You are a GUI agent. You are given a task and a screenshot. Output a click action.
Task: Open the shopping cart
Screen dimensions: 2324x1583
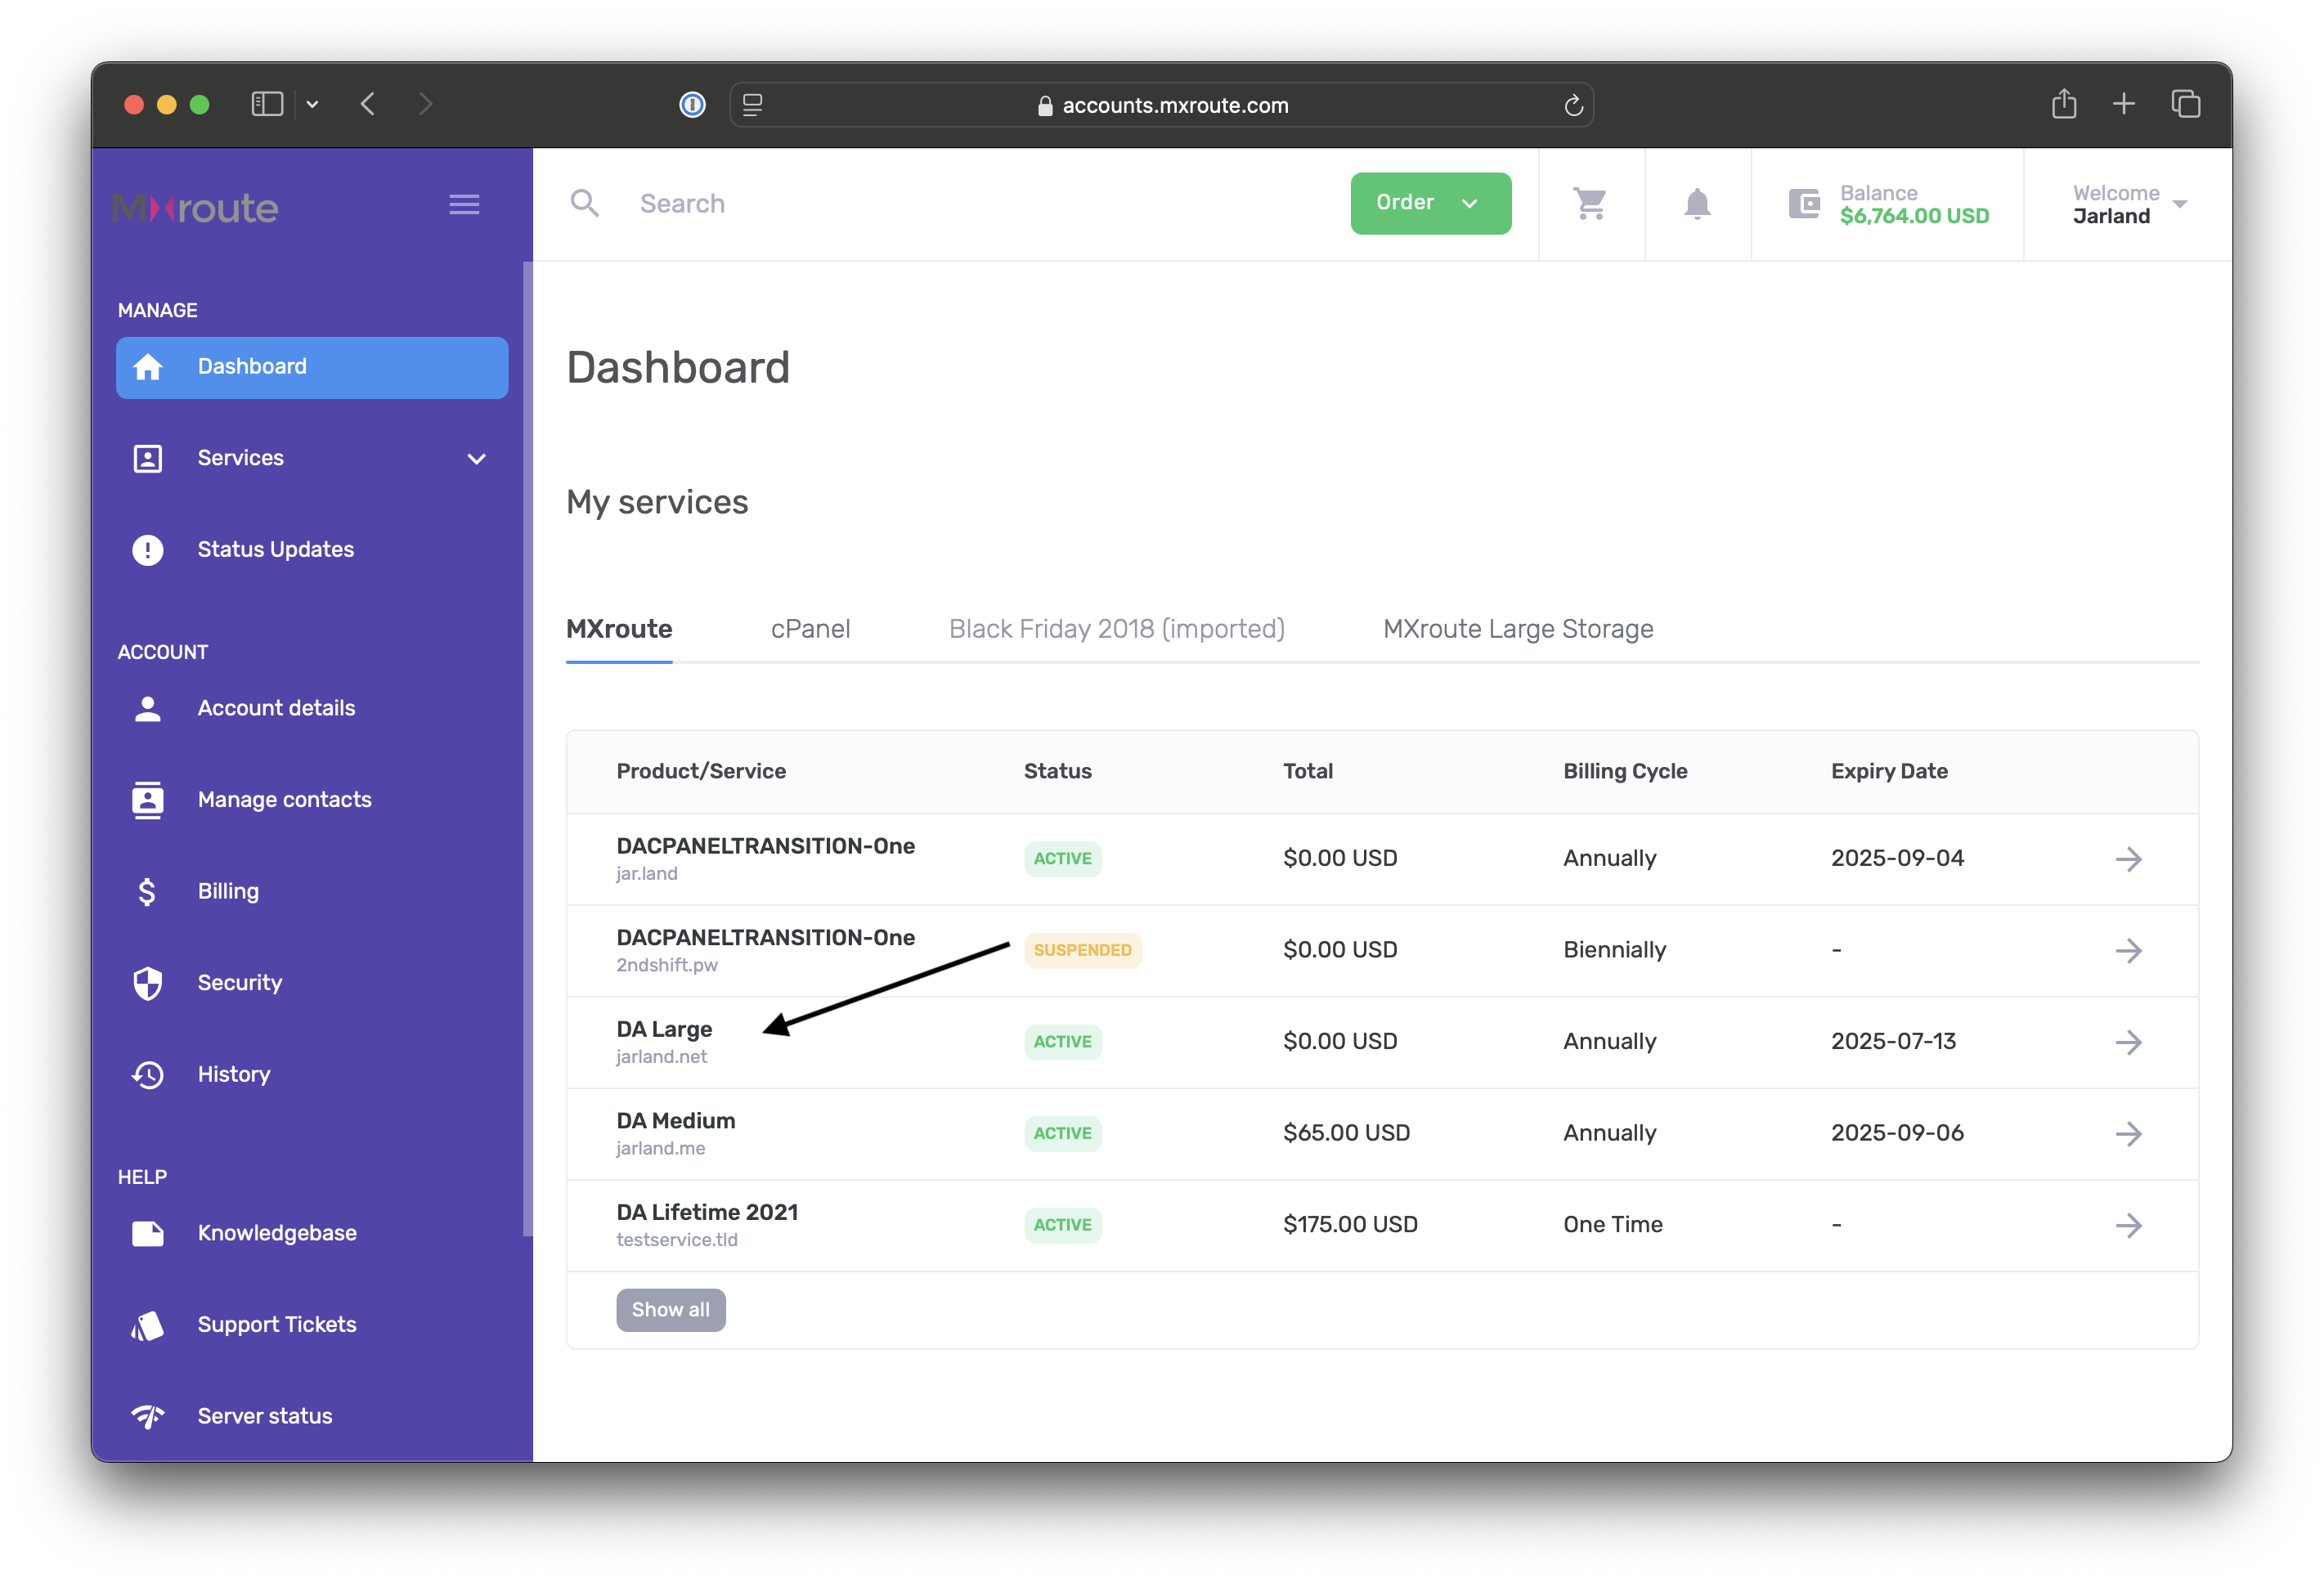point(1590,204)
